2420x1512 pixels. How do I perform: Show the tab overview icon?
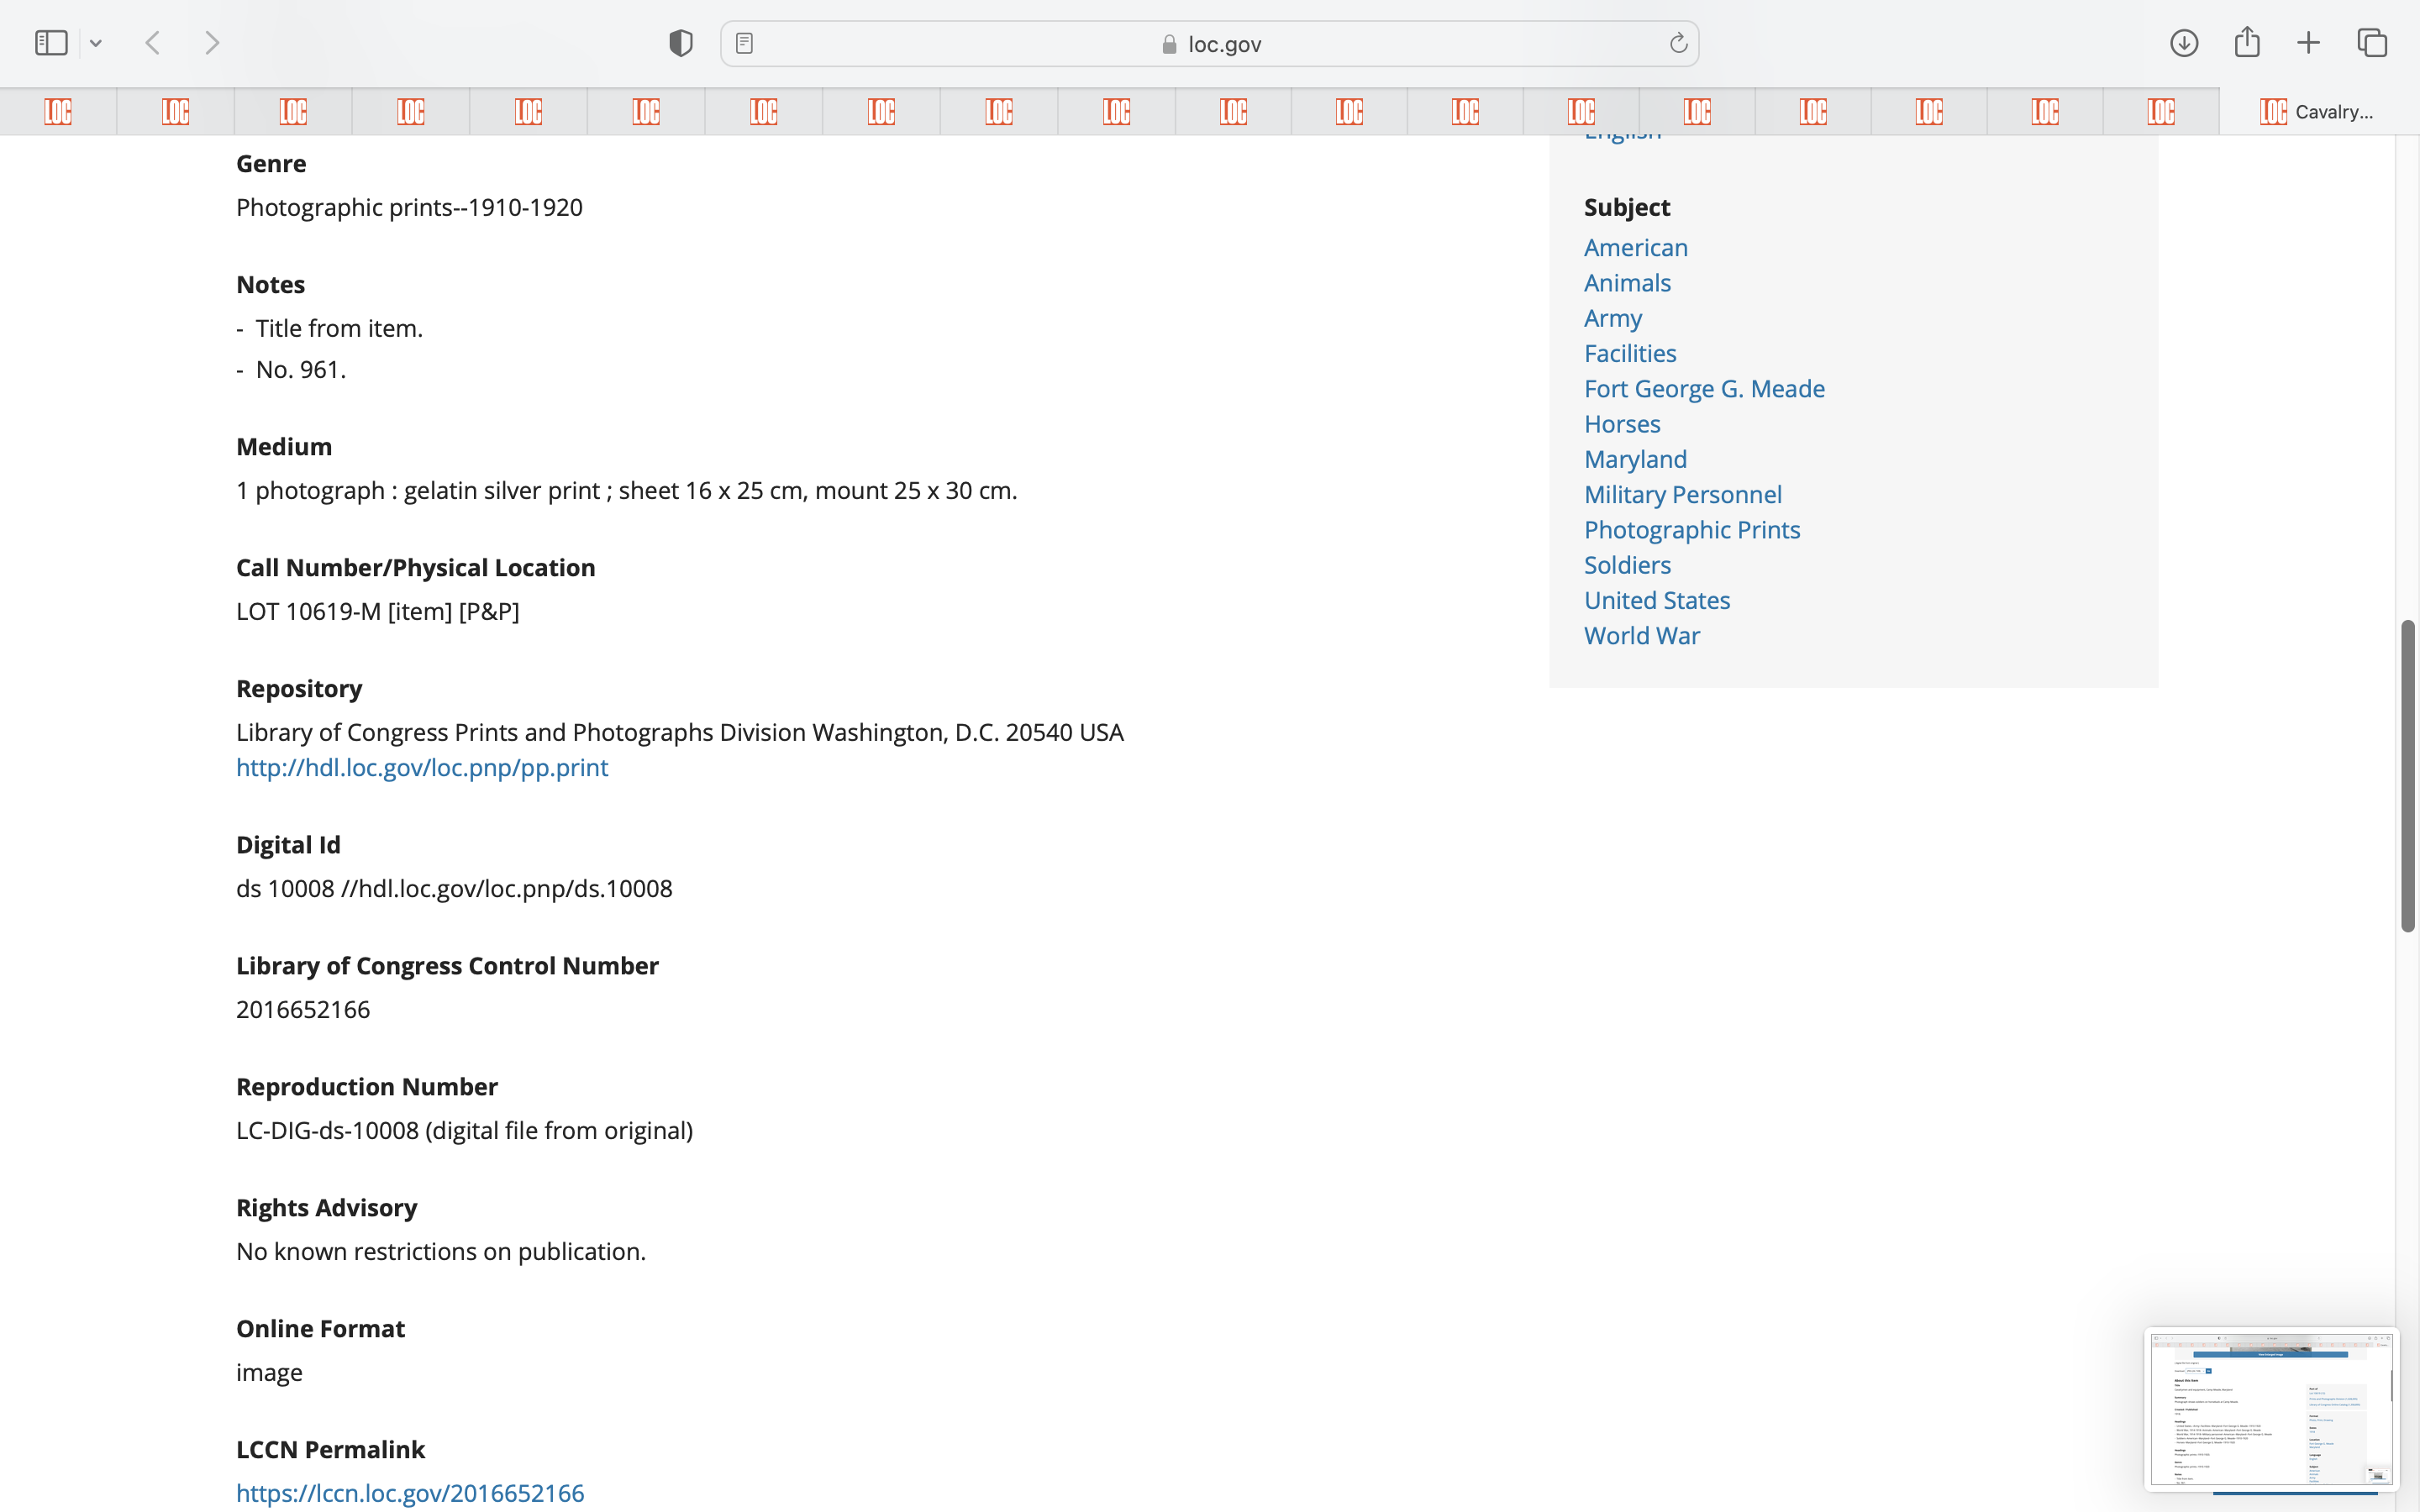point(2372,43)
